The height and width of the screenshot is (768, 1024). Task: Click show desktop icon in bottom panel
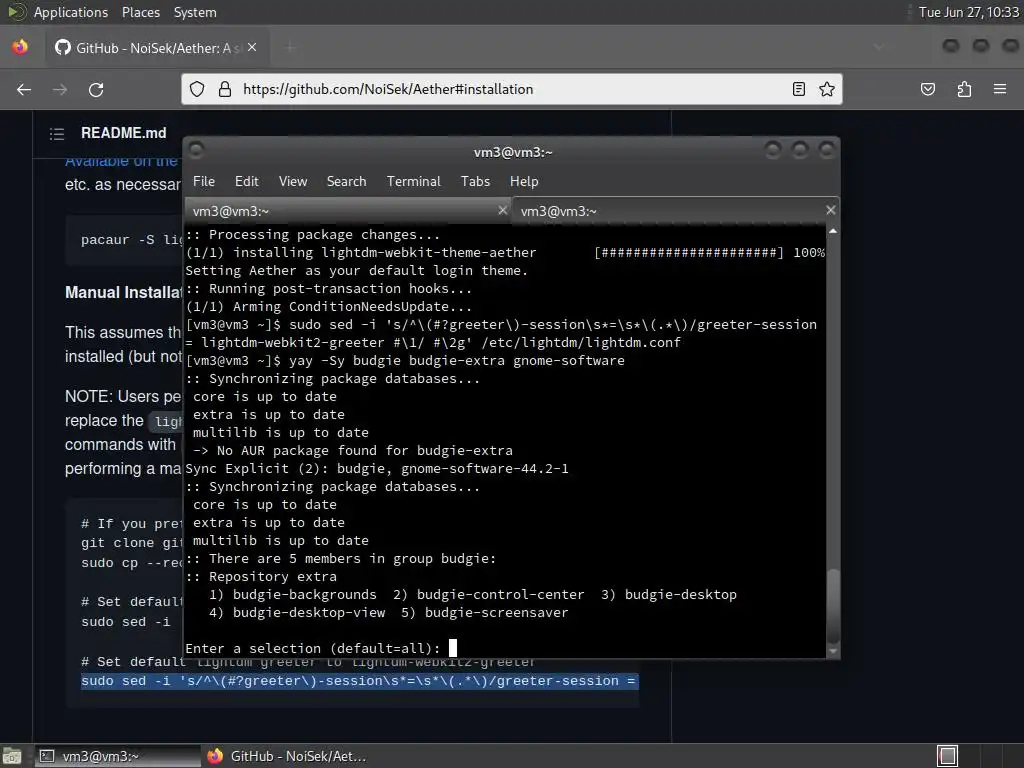[12, 756]
